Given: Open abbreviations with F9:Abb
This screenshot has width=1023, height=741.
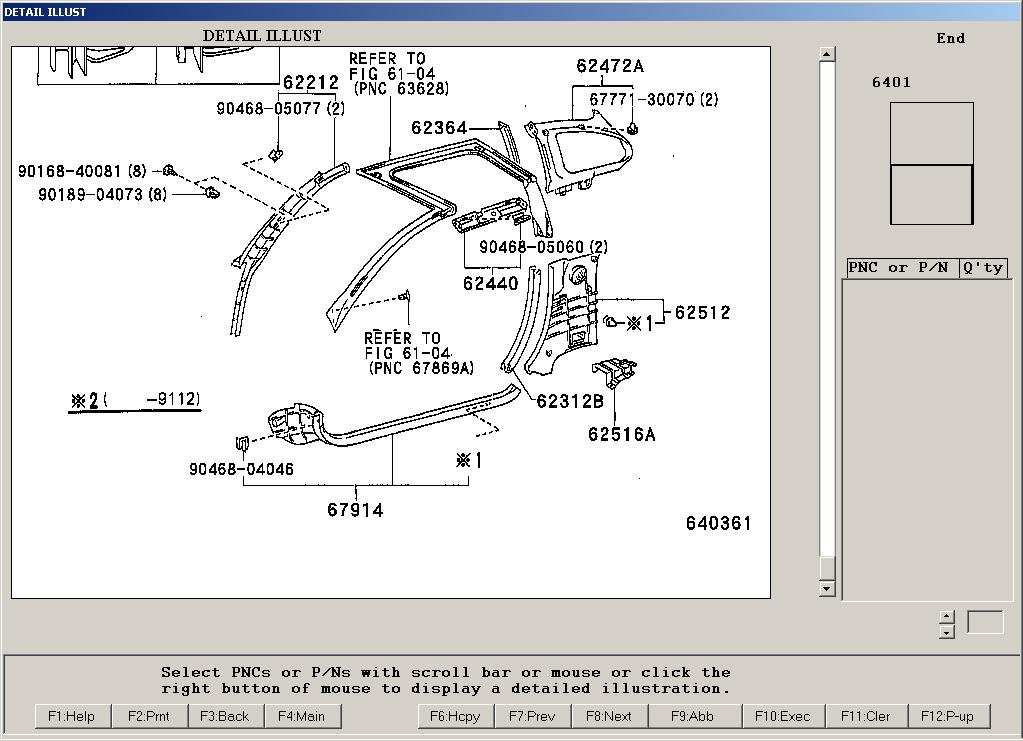Looking at the screenshot, I should [692, 716].
